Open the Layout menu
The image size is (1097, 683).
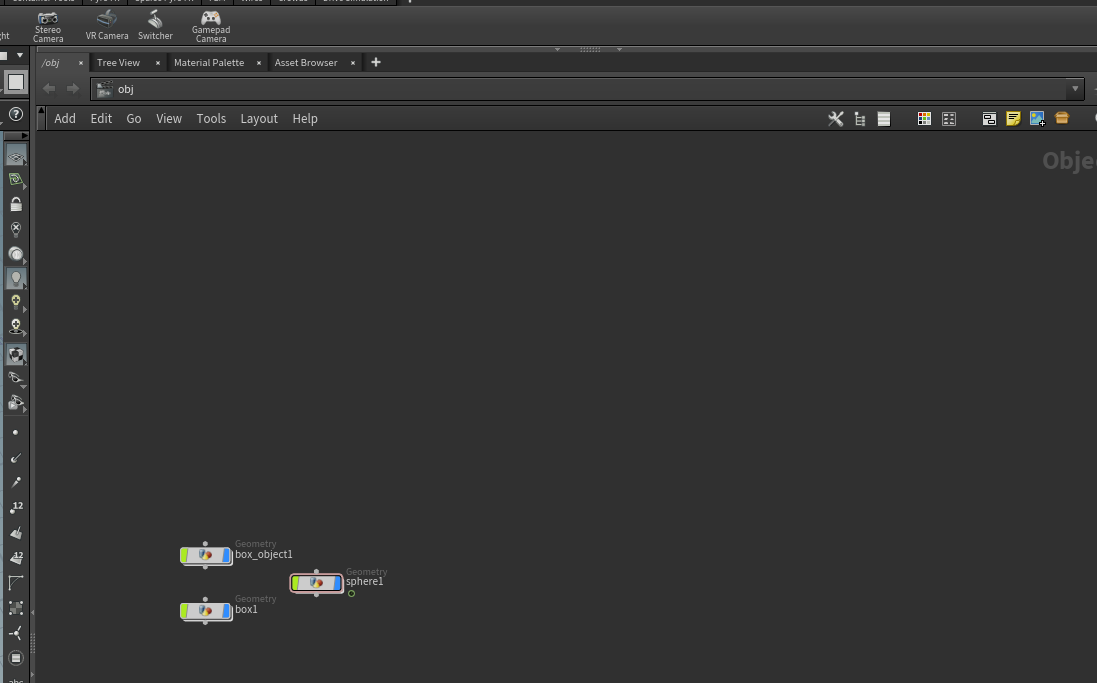click(x=259, y=119)
